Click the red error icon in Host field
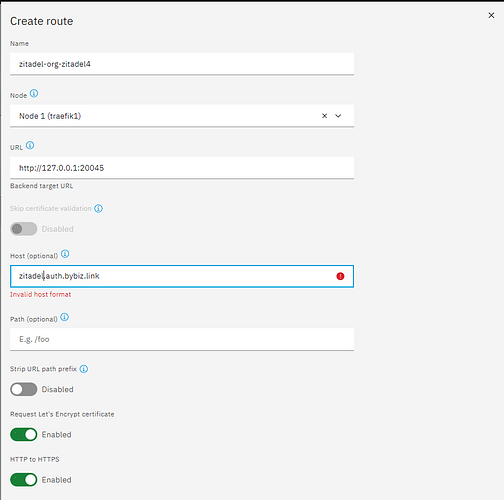This screenshot has width=504, height=500. [340, 276]
